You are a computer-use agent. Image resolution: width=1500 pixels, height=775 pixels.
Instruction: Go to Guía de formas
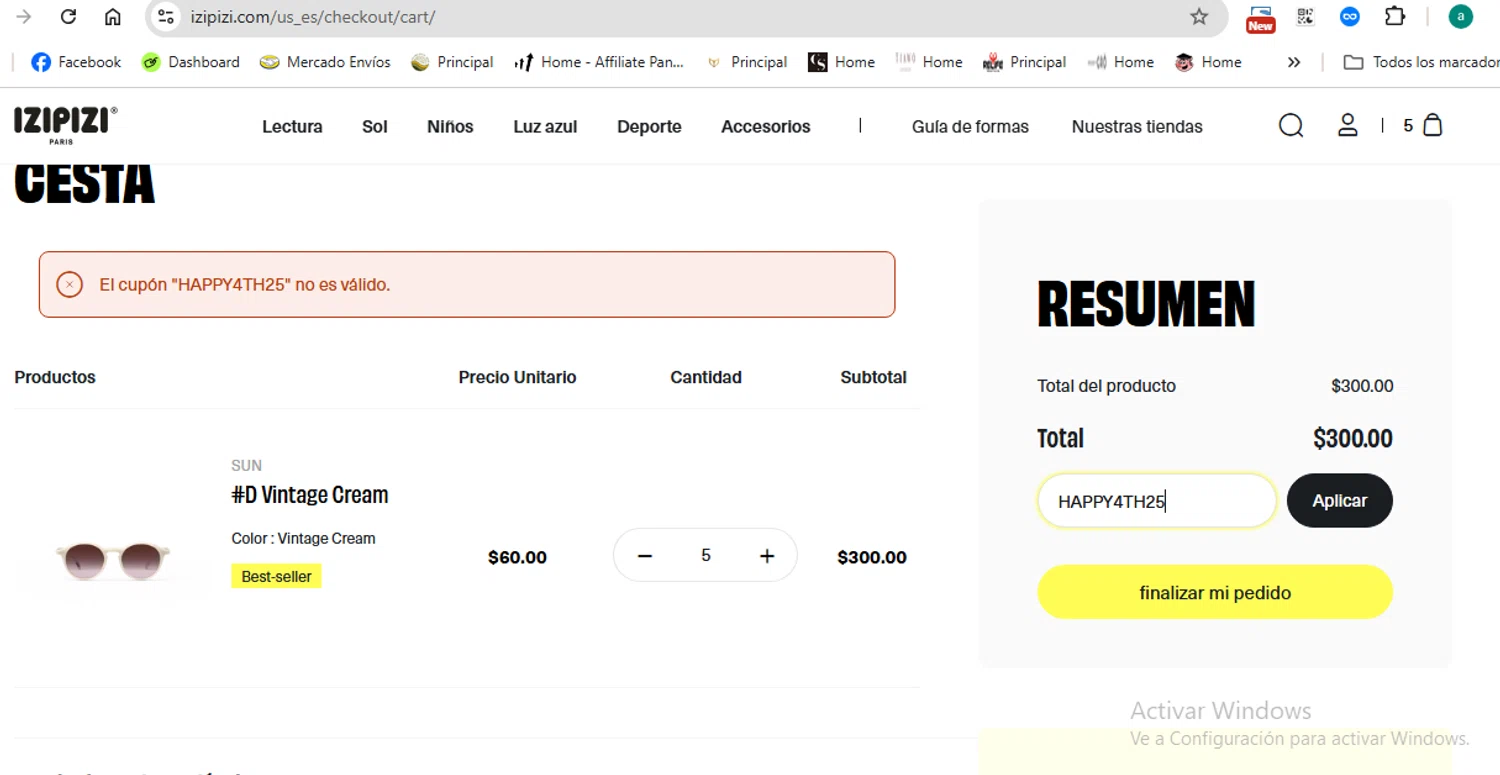tap(970, 127)
